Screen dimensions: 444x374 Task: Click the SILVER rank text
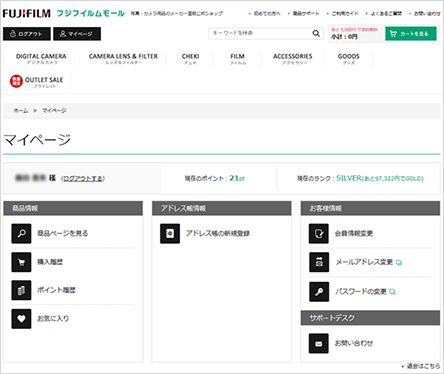pos(349,178)
